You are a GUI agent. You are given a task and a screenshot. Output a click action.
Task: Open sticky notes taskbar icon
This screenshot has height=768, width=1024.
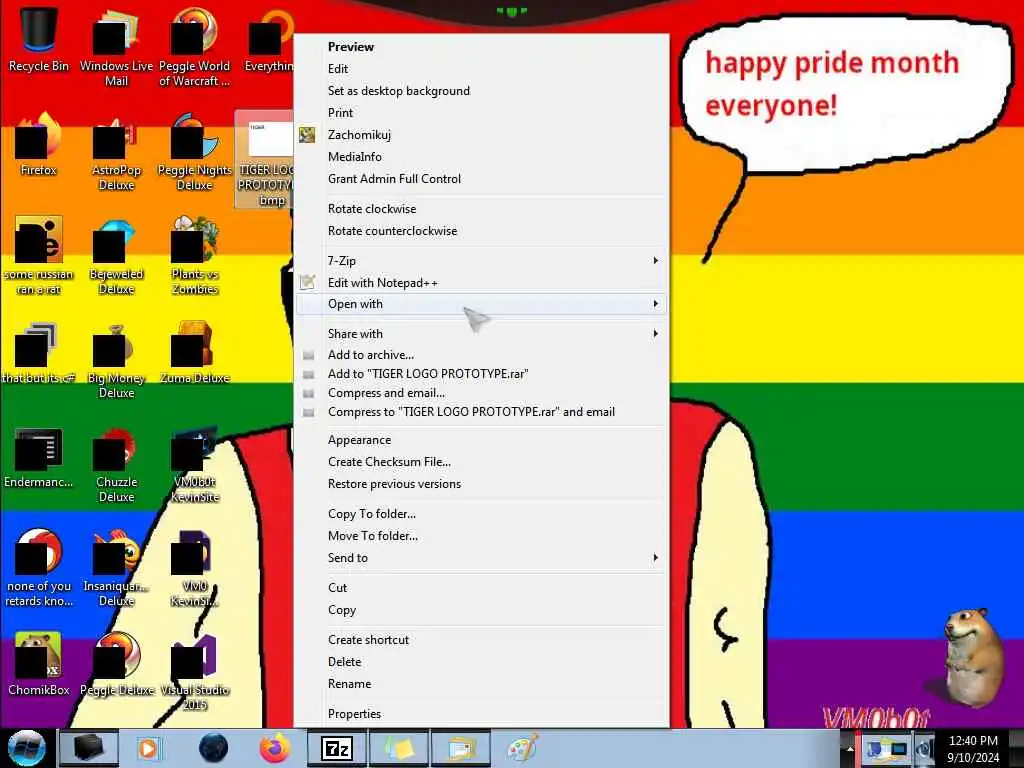[x=399, y=748]
